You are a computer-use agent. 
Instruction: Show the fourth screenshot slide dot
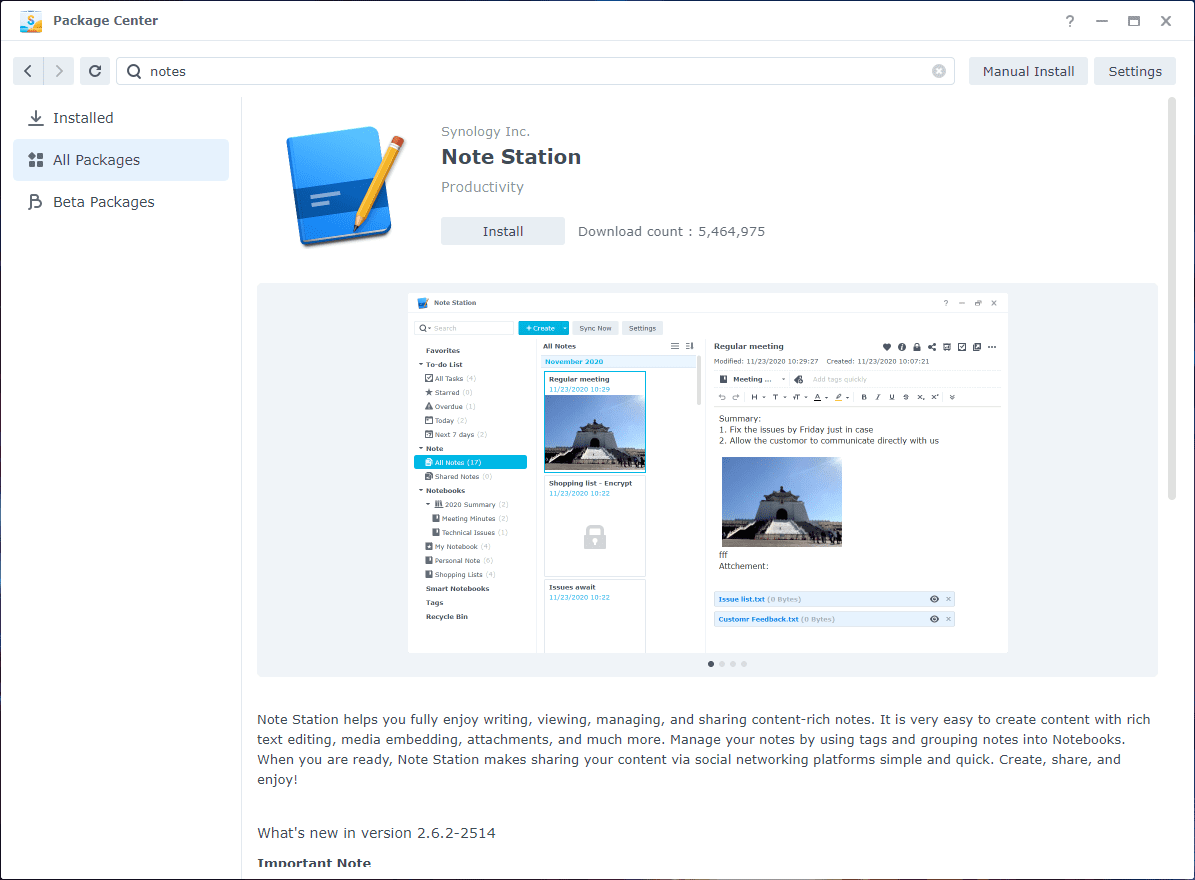744,664
